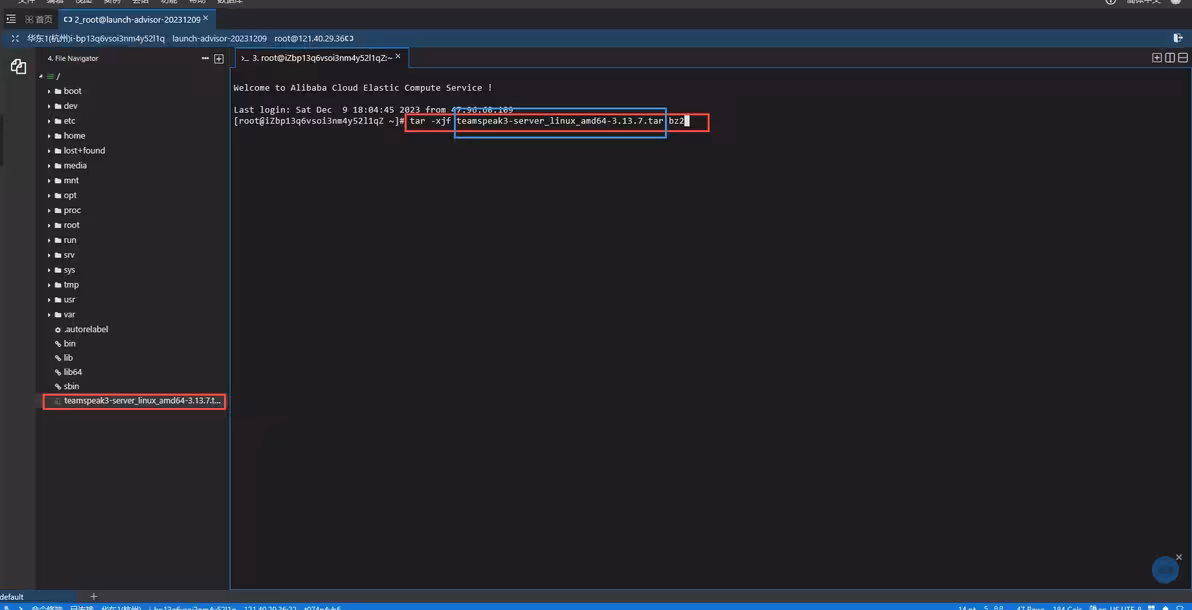Click the teamspeak3 archive file icon
This screenshot has height=610, width=1192.
[58, 402]
